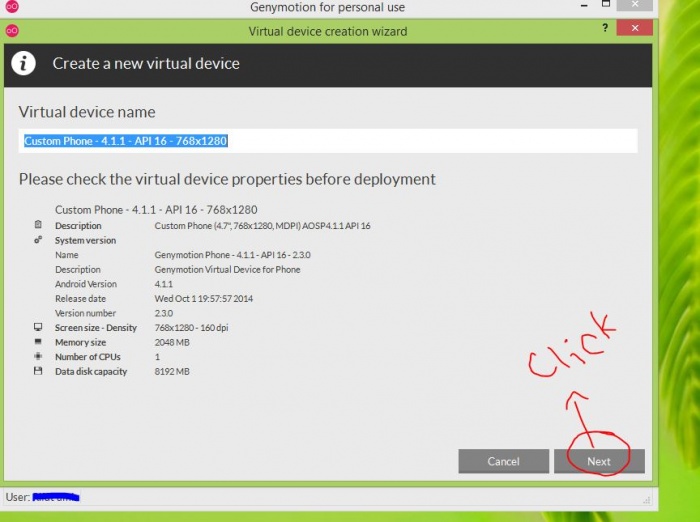Click 'Please check the virtual device properties' text
Image resolution: width=700 pixels, height=522 pixels.
coord(227,179)
